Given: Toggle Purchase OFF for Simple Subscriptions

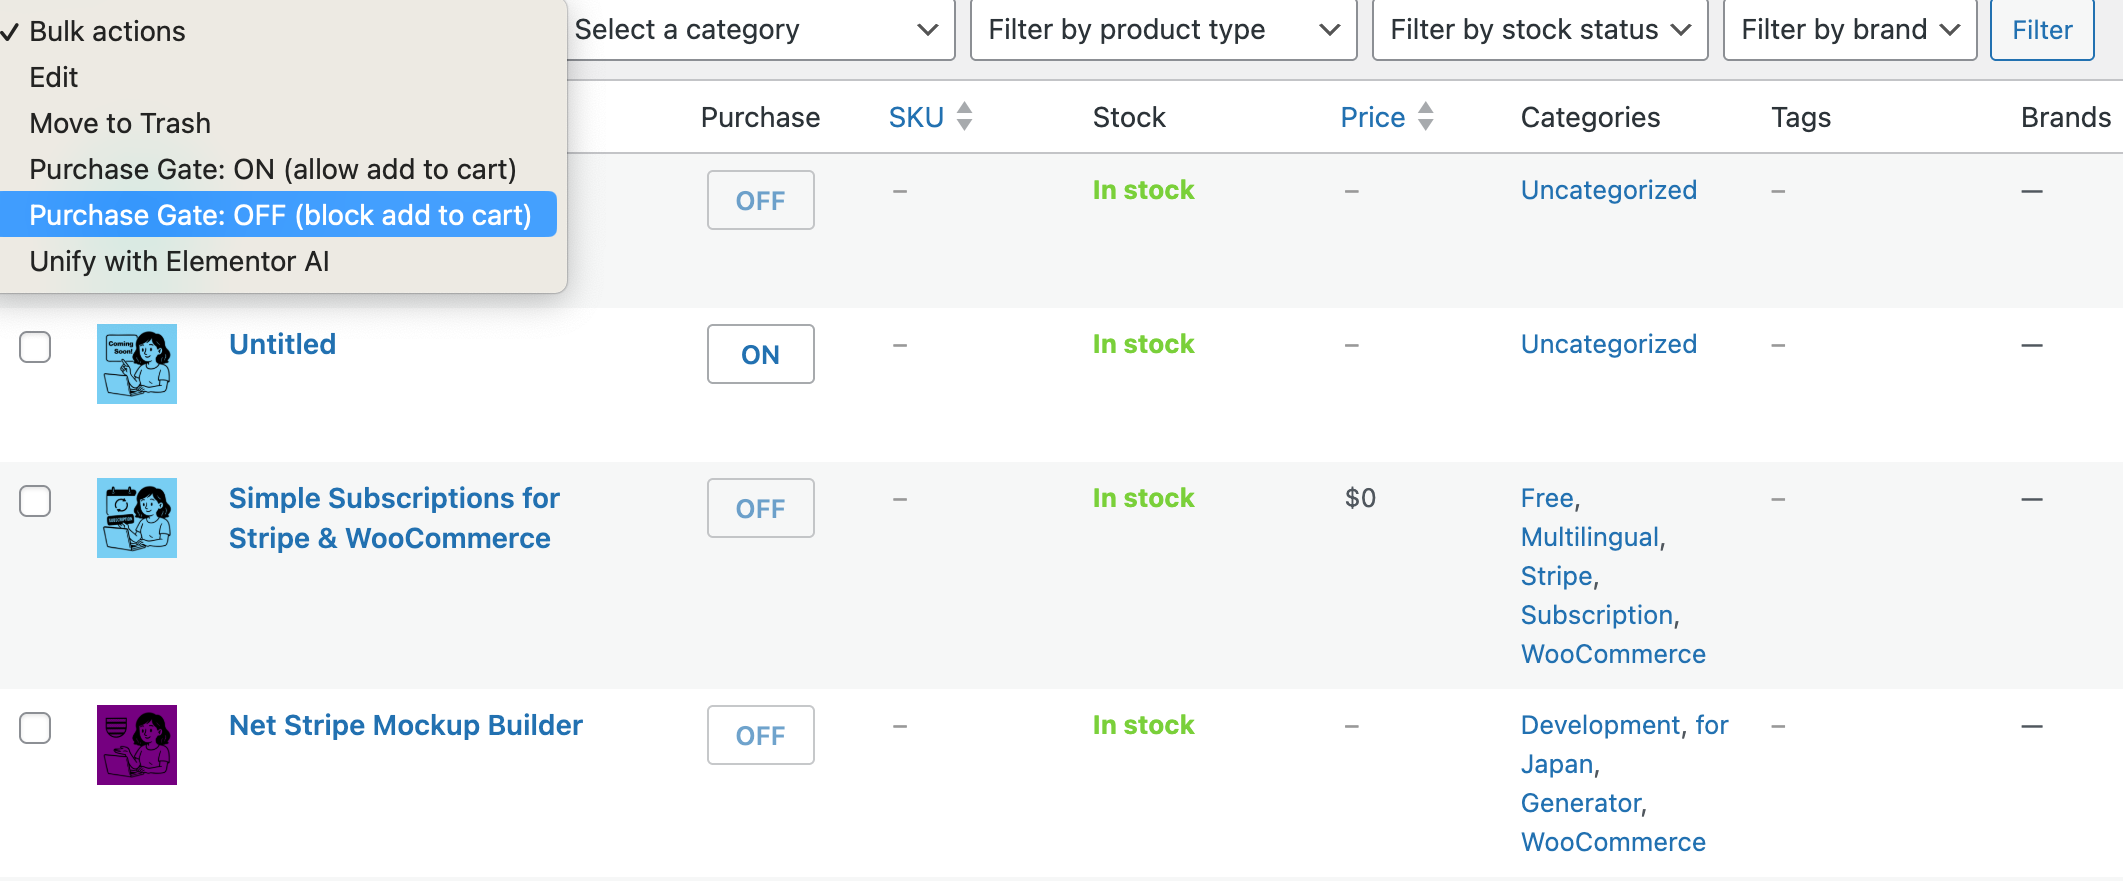Looking at the screenshot, I should tap(760, 508).
